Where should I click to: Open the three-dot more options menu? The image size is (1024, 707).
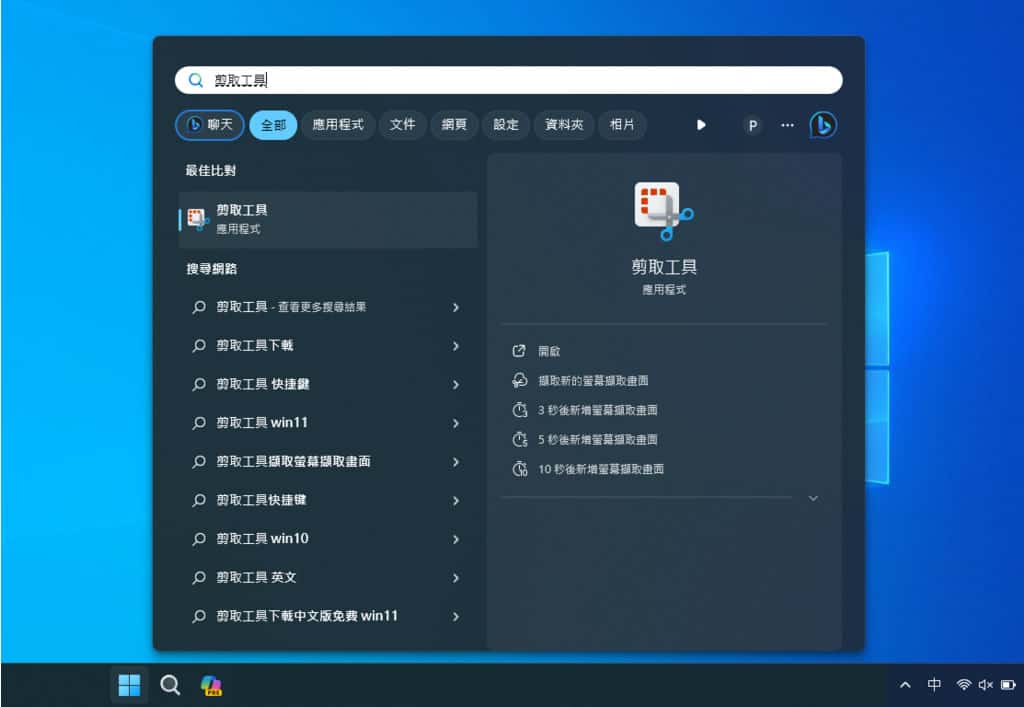coord(787,125)
